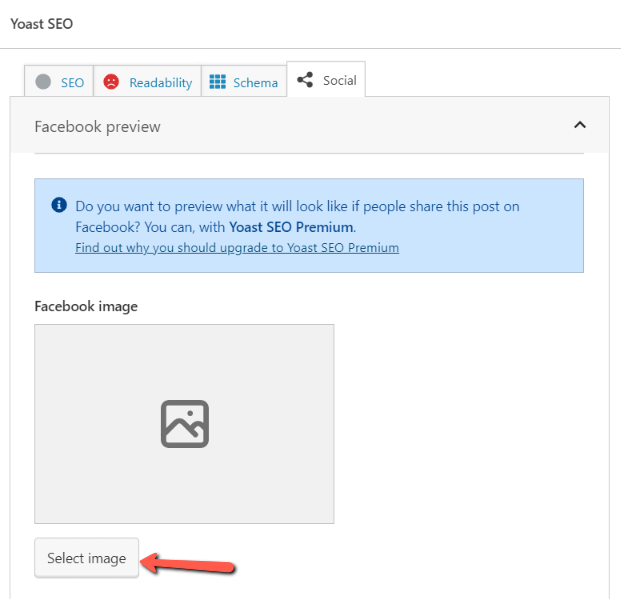Click the bold Yoast SEO Premium text
The height and width of the screenshot is (599, 621).
tap(291, 227)
